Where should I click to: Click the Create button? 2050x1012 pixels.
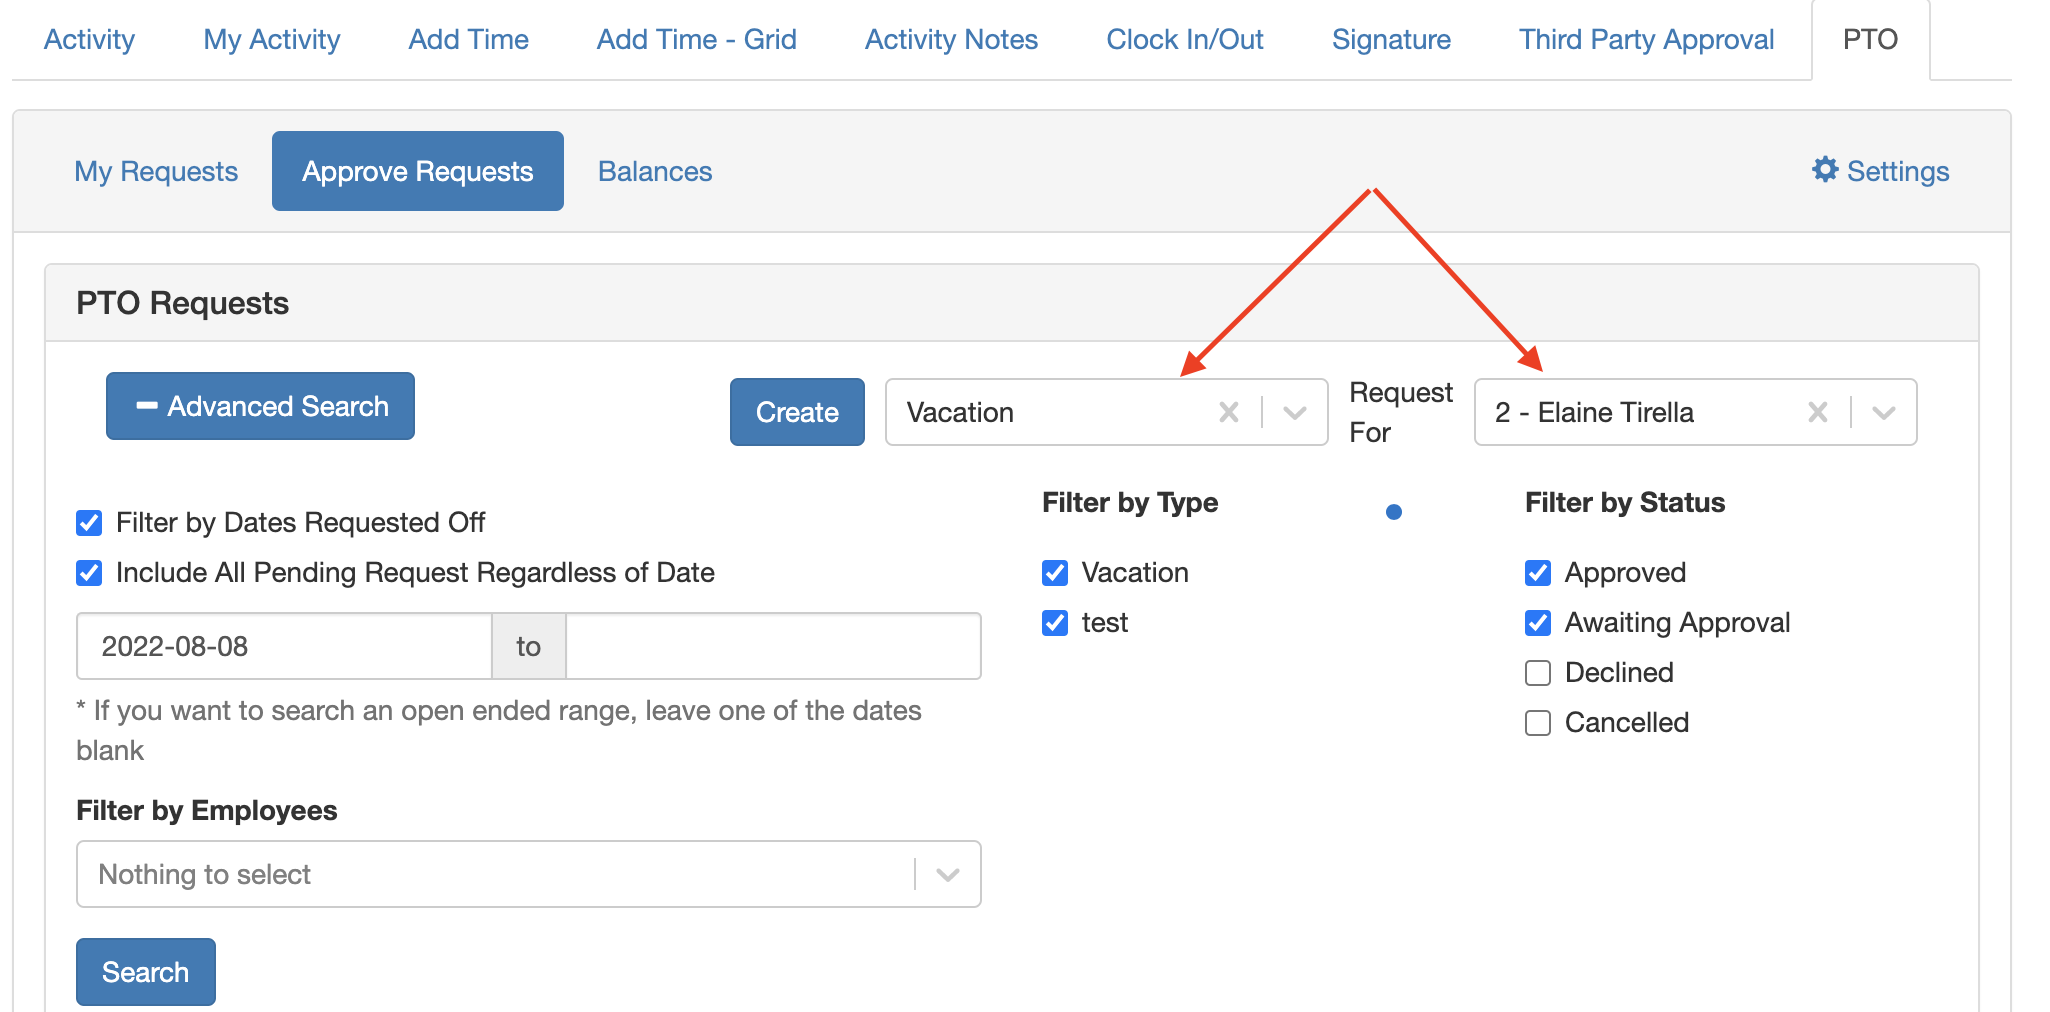[x=797, y=412]
